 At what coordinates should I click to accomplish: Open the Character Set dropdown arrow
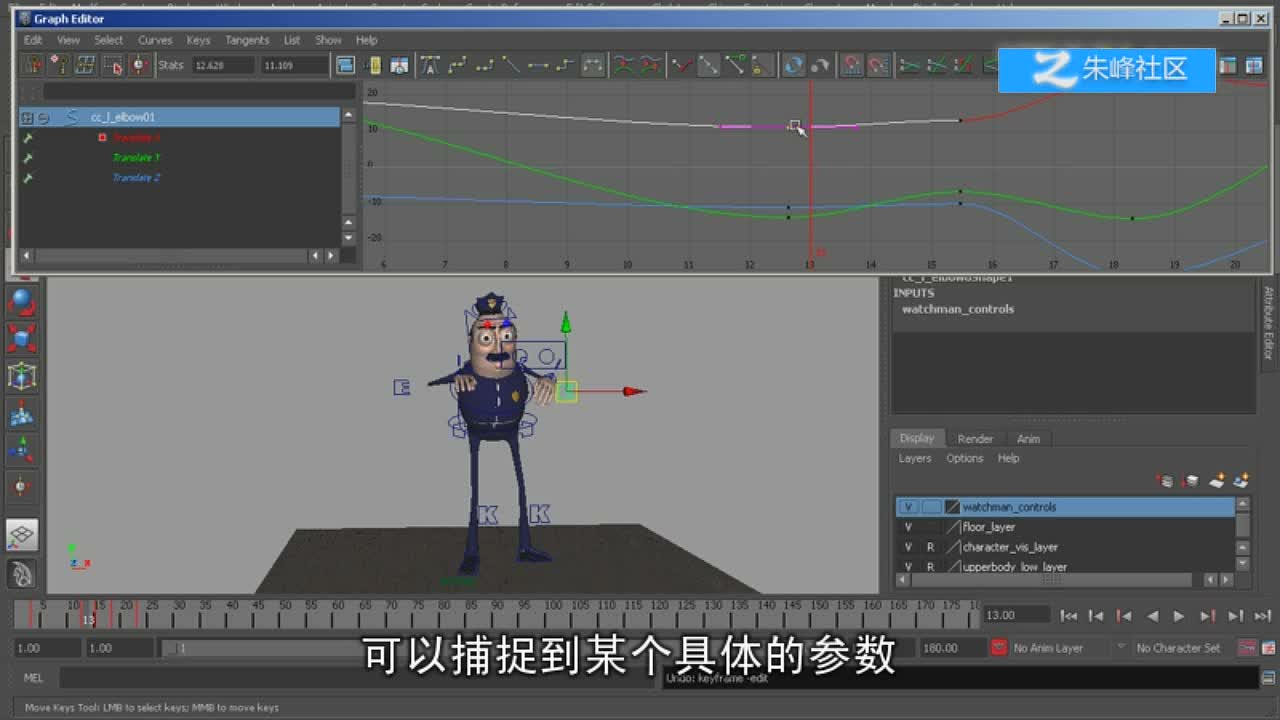click(1121, 648)
